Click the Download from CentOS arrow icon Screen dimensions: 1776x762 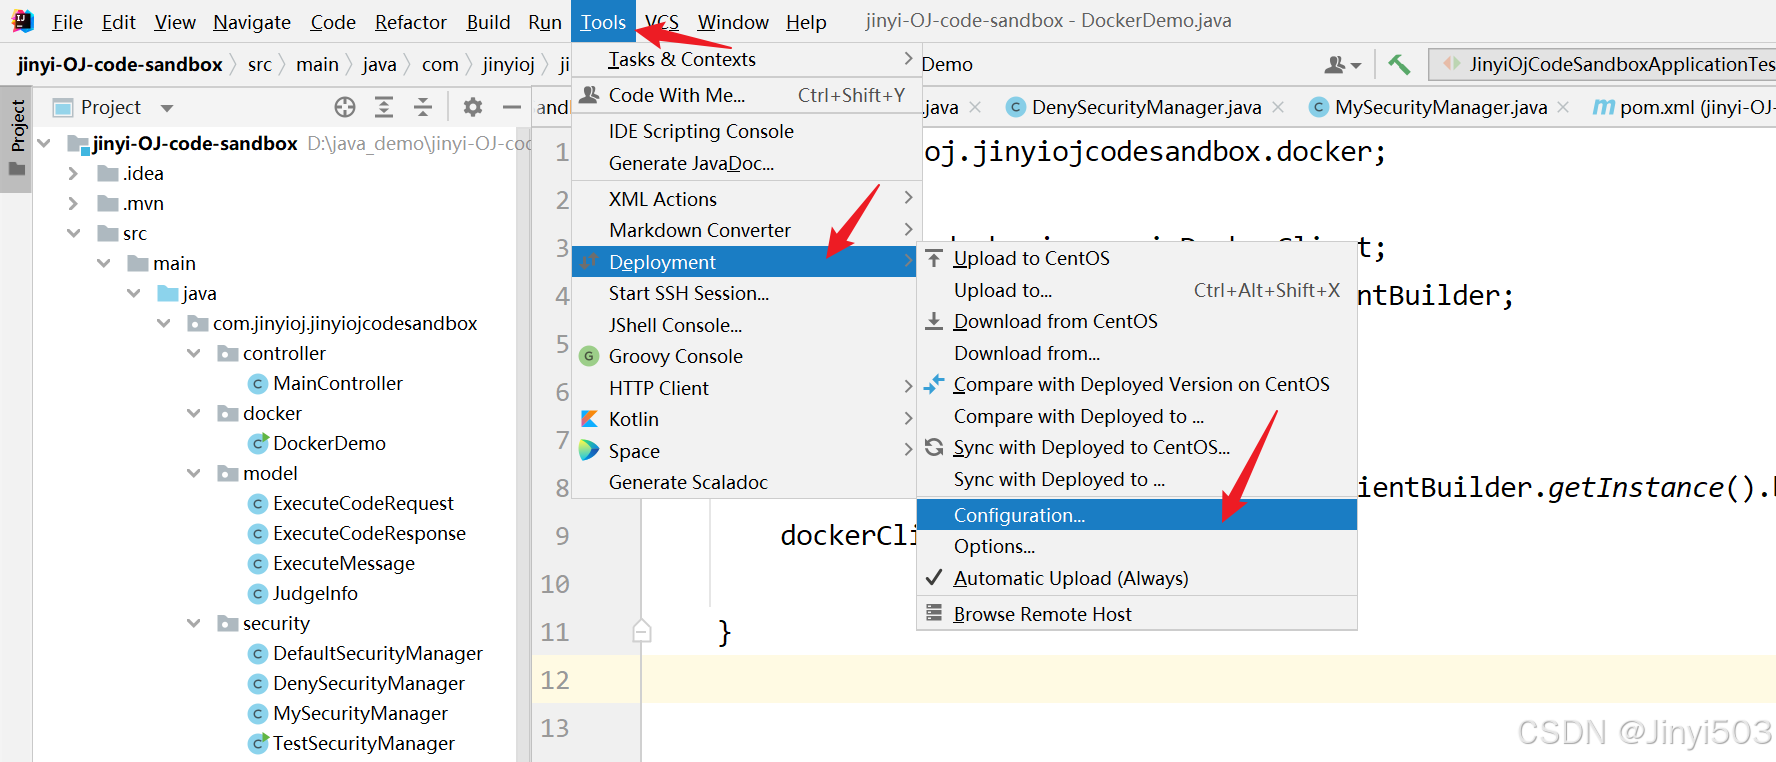933,321
